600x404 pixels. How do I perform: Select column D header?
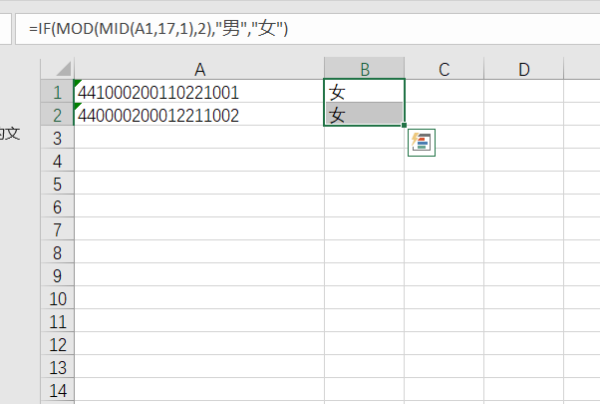(x=524, y=69)
